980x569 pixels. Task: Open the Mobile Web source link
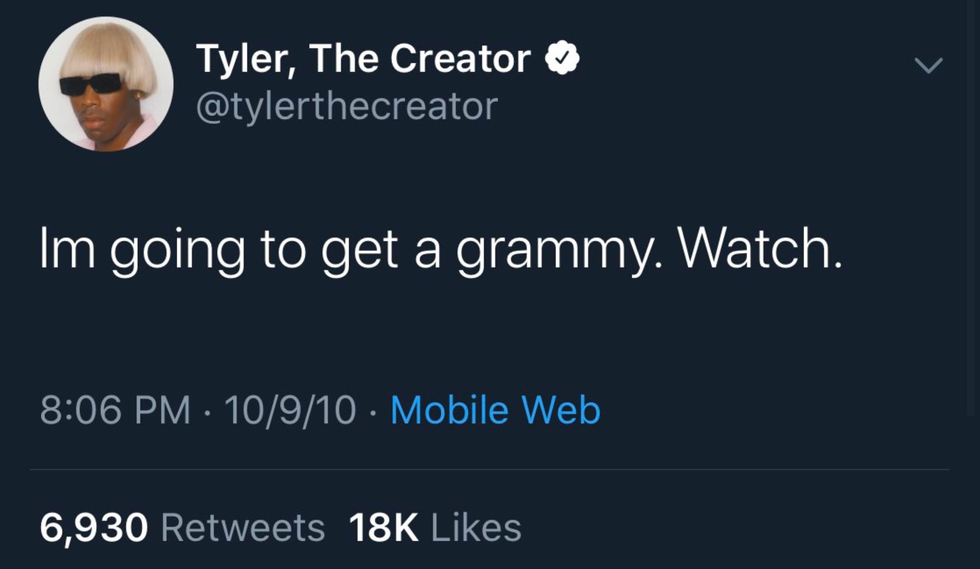coord(495,410)
